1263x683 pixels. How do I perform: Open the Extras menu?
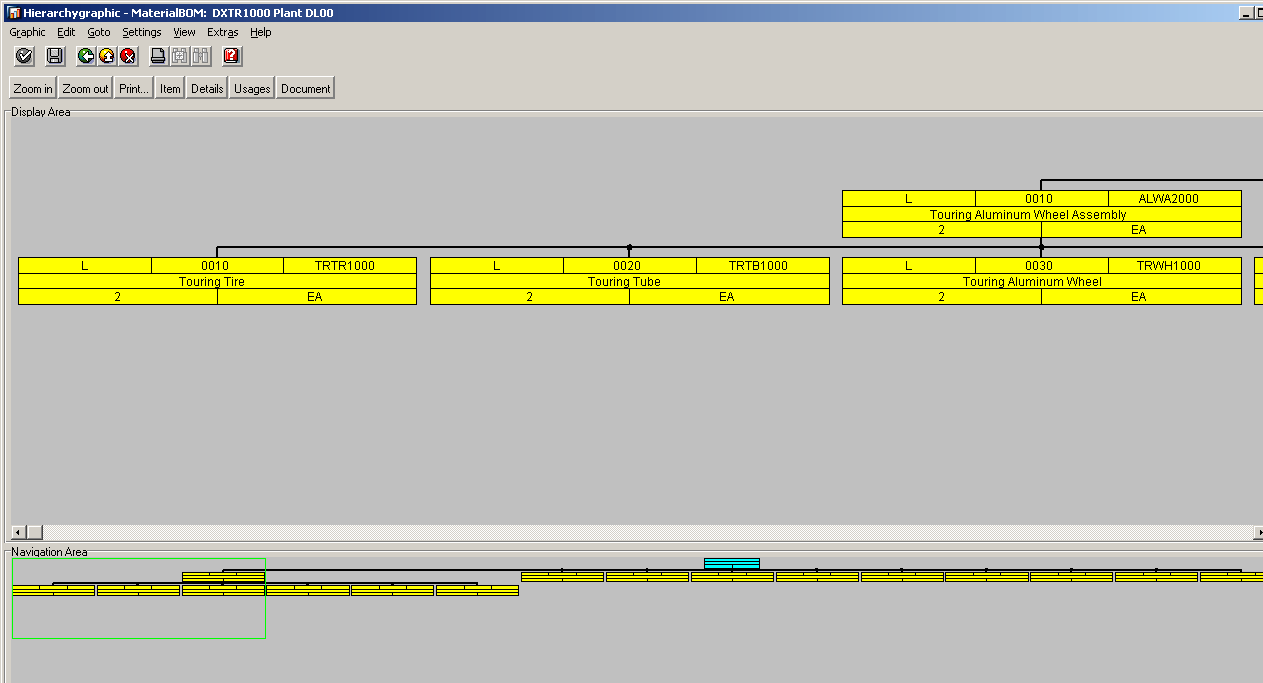coord(223,32)
